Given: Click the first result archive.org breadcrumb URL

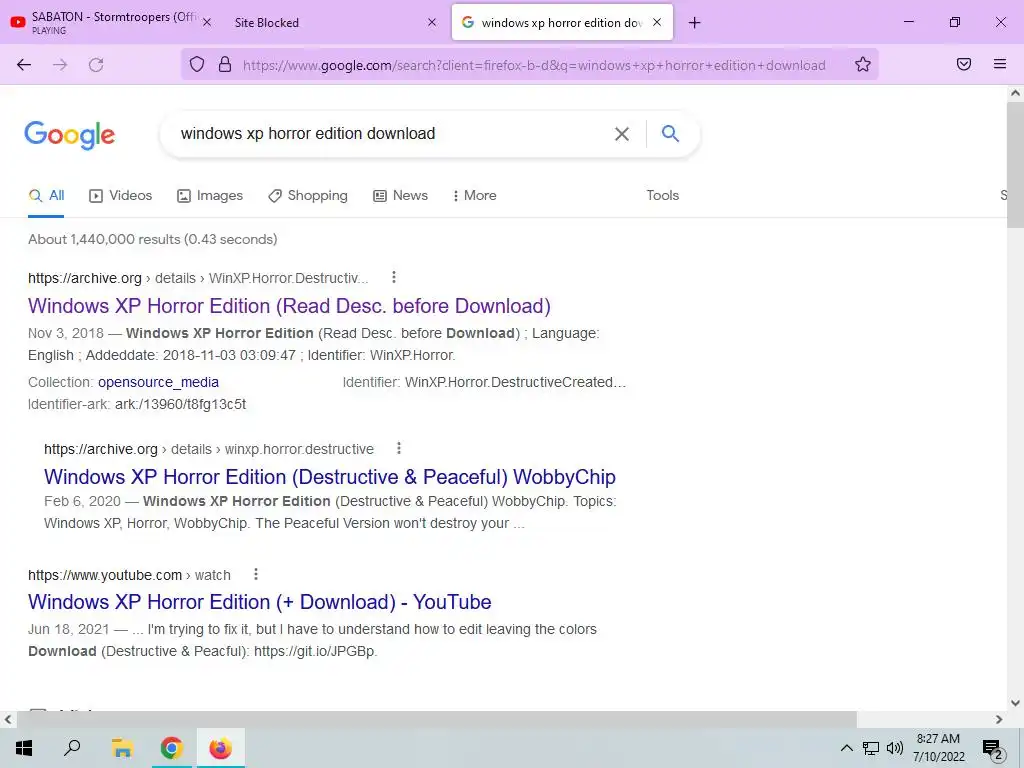Looking at the screenshot, I should [199, 278].
